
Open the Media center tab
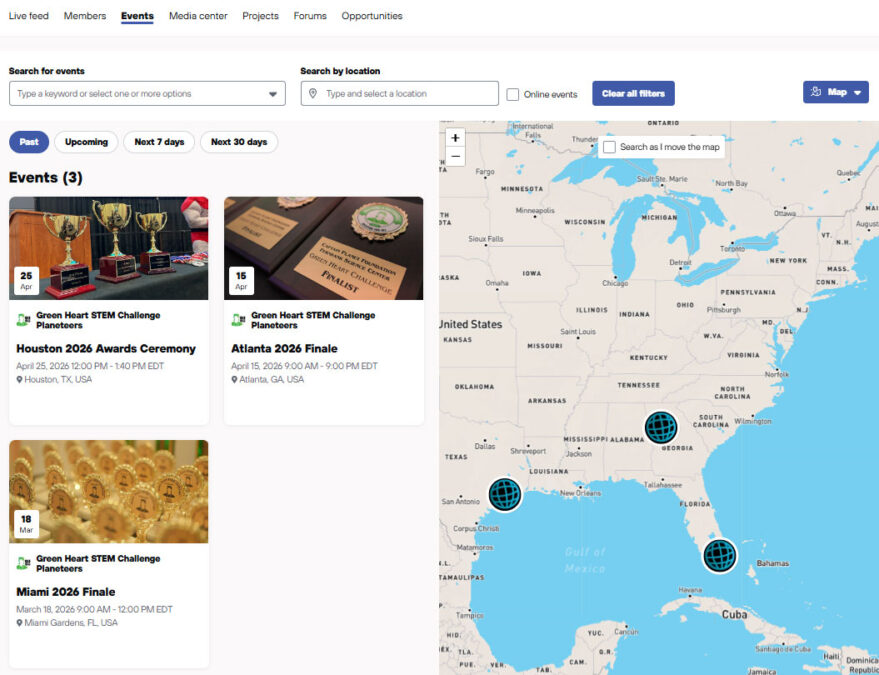tap(198, 16)
